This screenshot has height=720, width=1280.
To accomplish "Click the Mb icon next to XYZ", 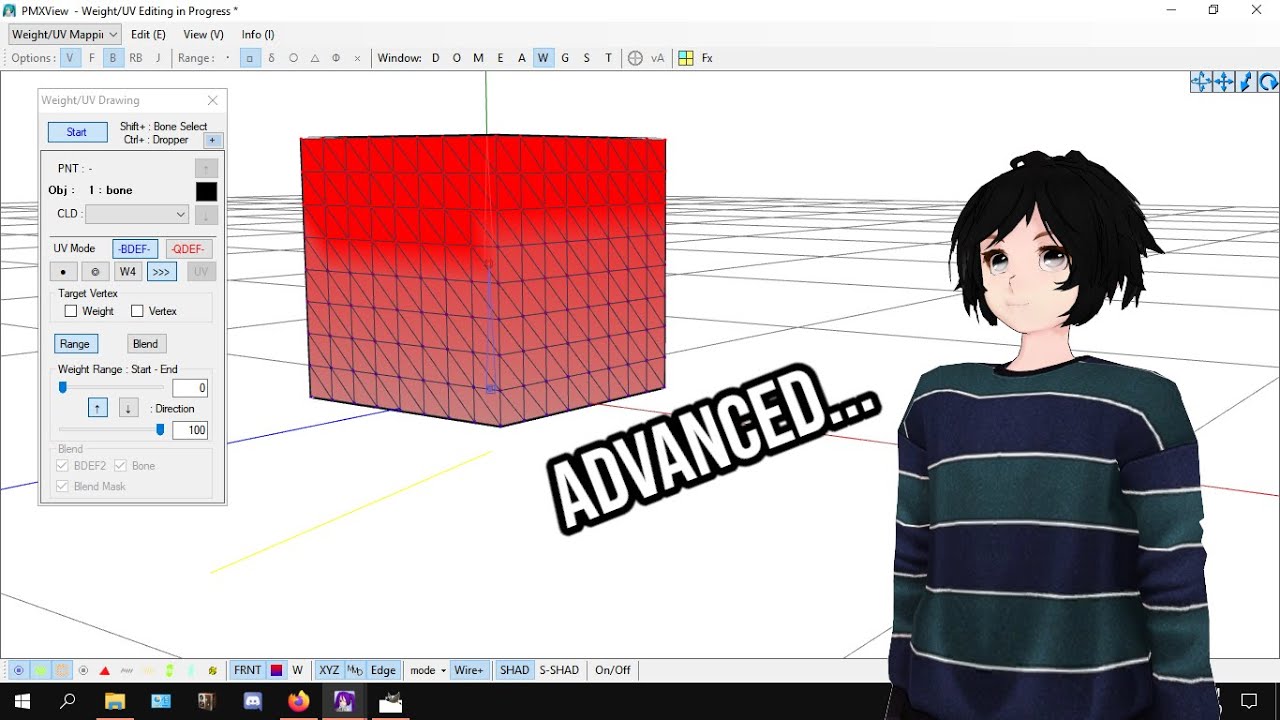I will point(355,670).
